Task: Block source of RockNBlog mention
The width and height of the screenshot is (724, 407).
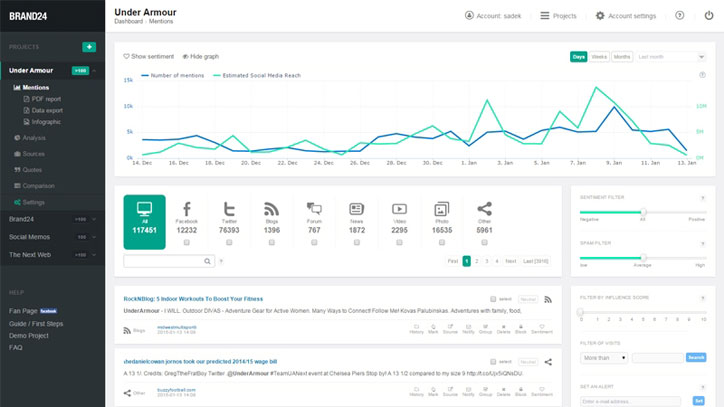Action: click(x=520, y=329)
